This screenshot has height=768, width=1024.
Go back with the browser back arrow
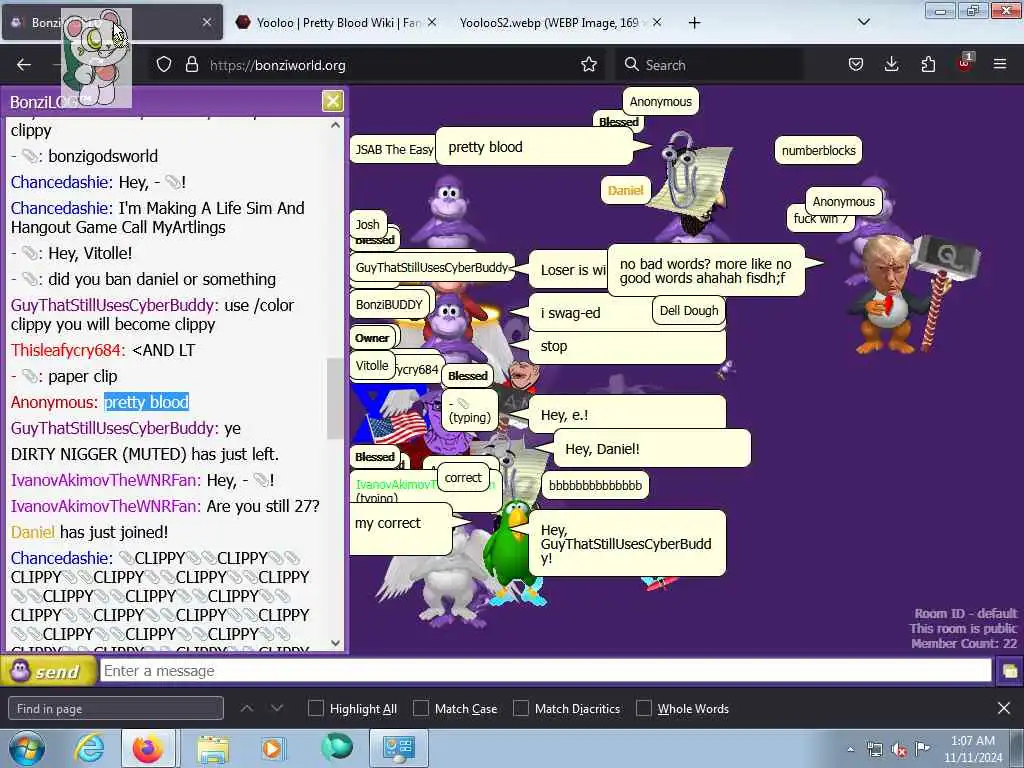(x=24, y=65)
